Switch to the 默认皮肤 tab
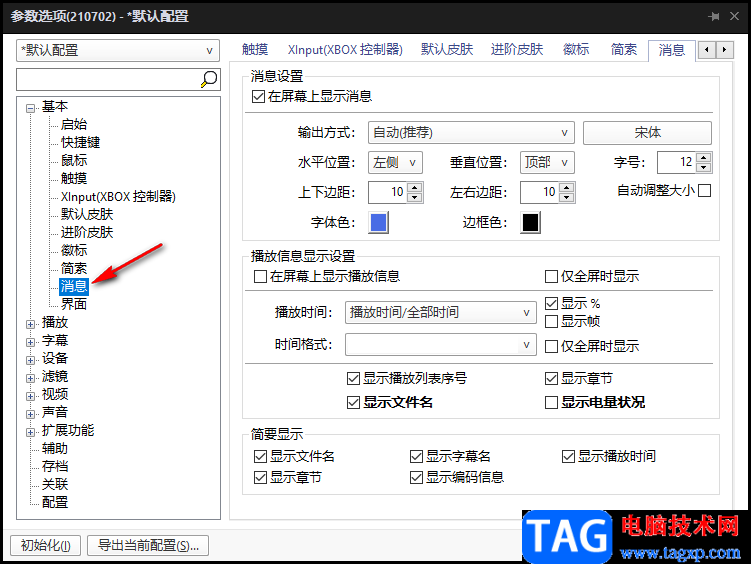The width and height of the screenshot is (751, 564). [x=447, y=50]
